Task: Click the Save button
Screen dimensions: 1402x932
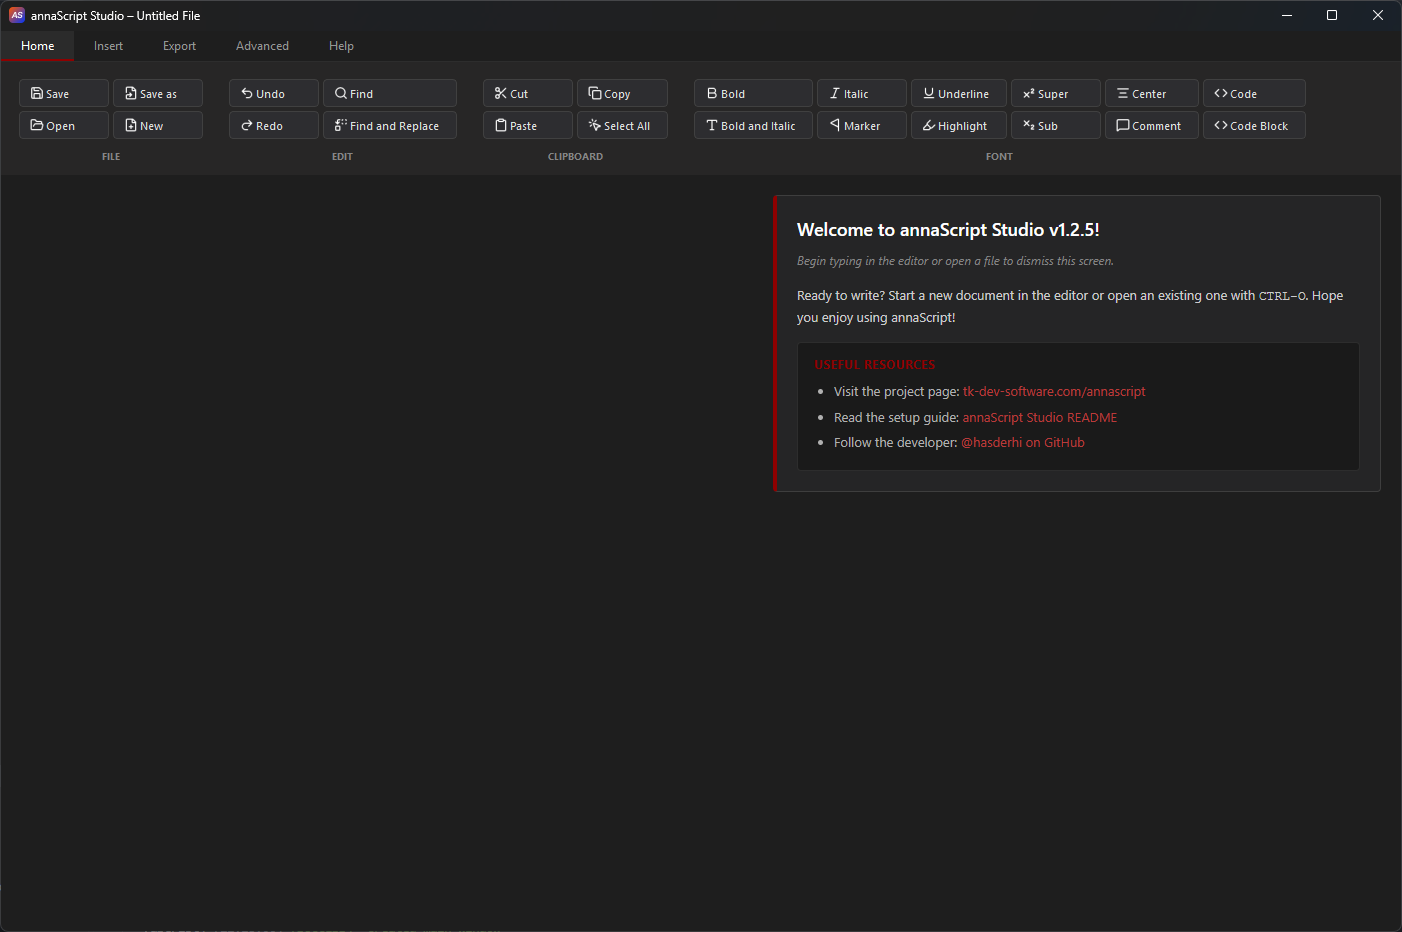Action: (x=64, y=93)
